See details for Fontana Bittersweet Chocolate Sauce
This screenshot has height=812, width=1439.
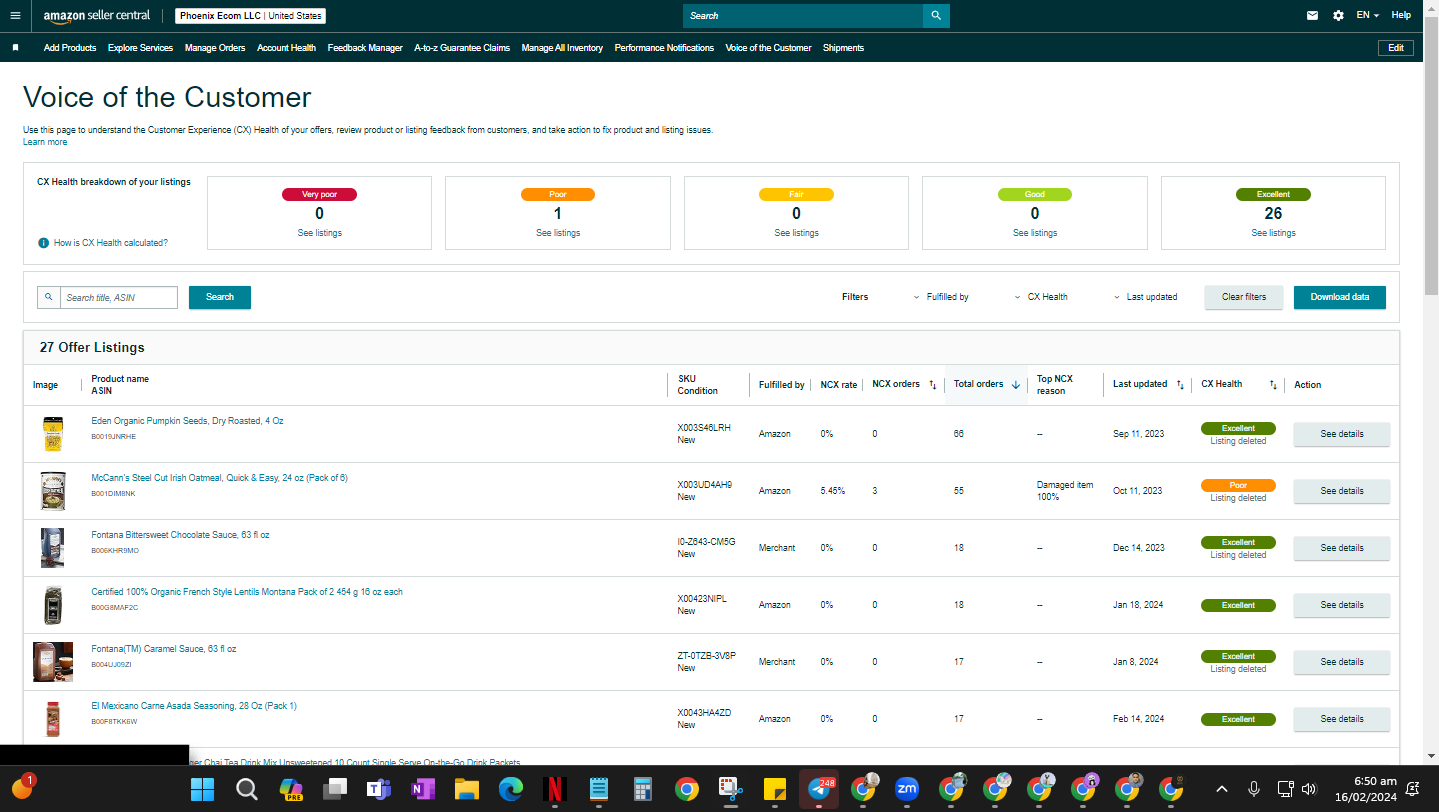tap(1342, 548)
